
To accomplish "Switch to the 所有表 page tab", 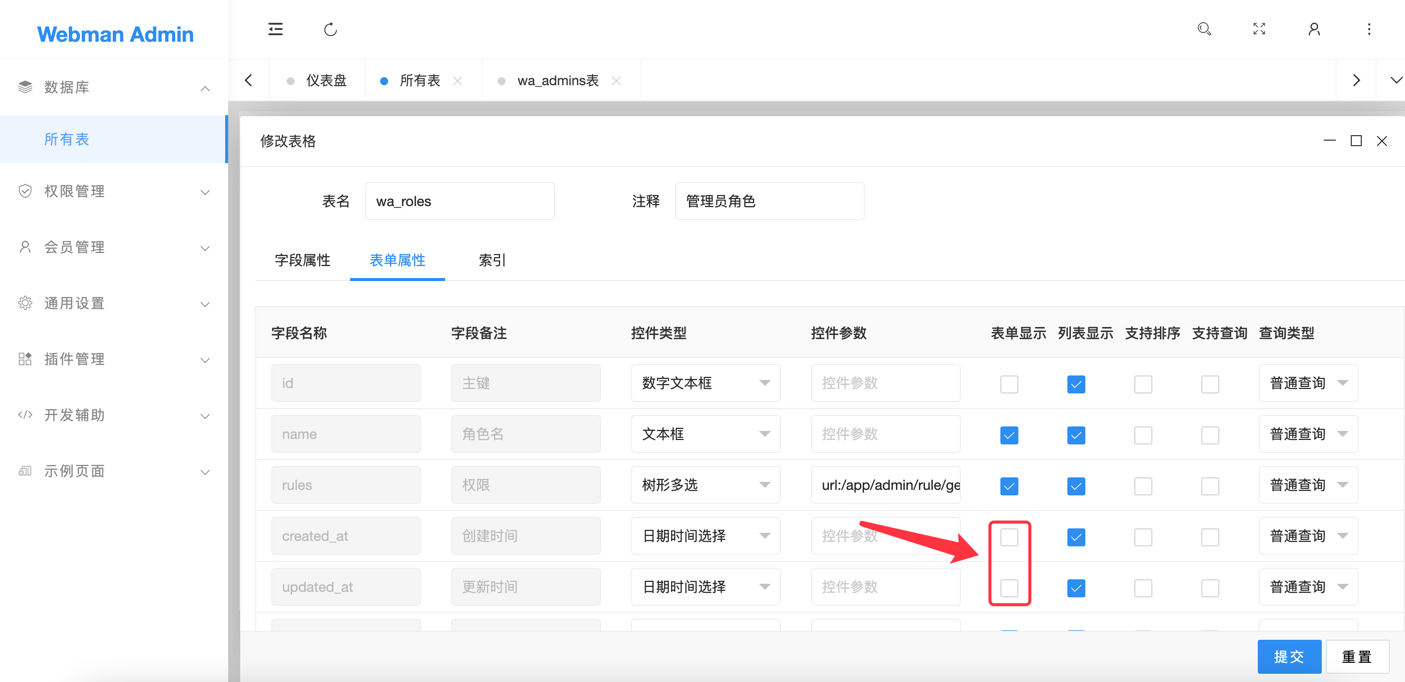I will tap(420, 81).
